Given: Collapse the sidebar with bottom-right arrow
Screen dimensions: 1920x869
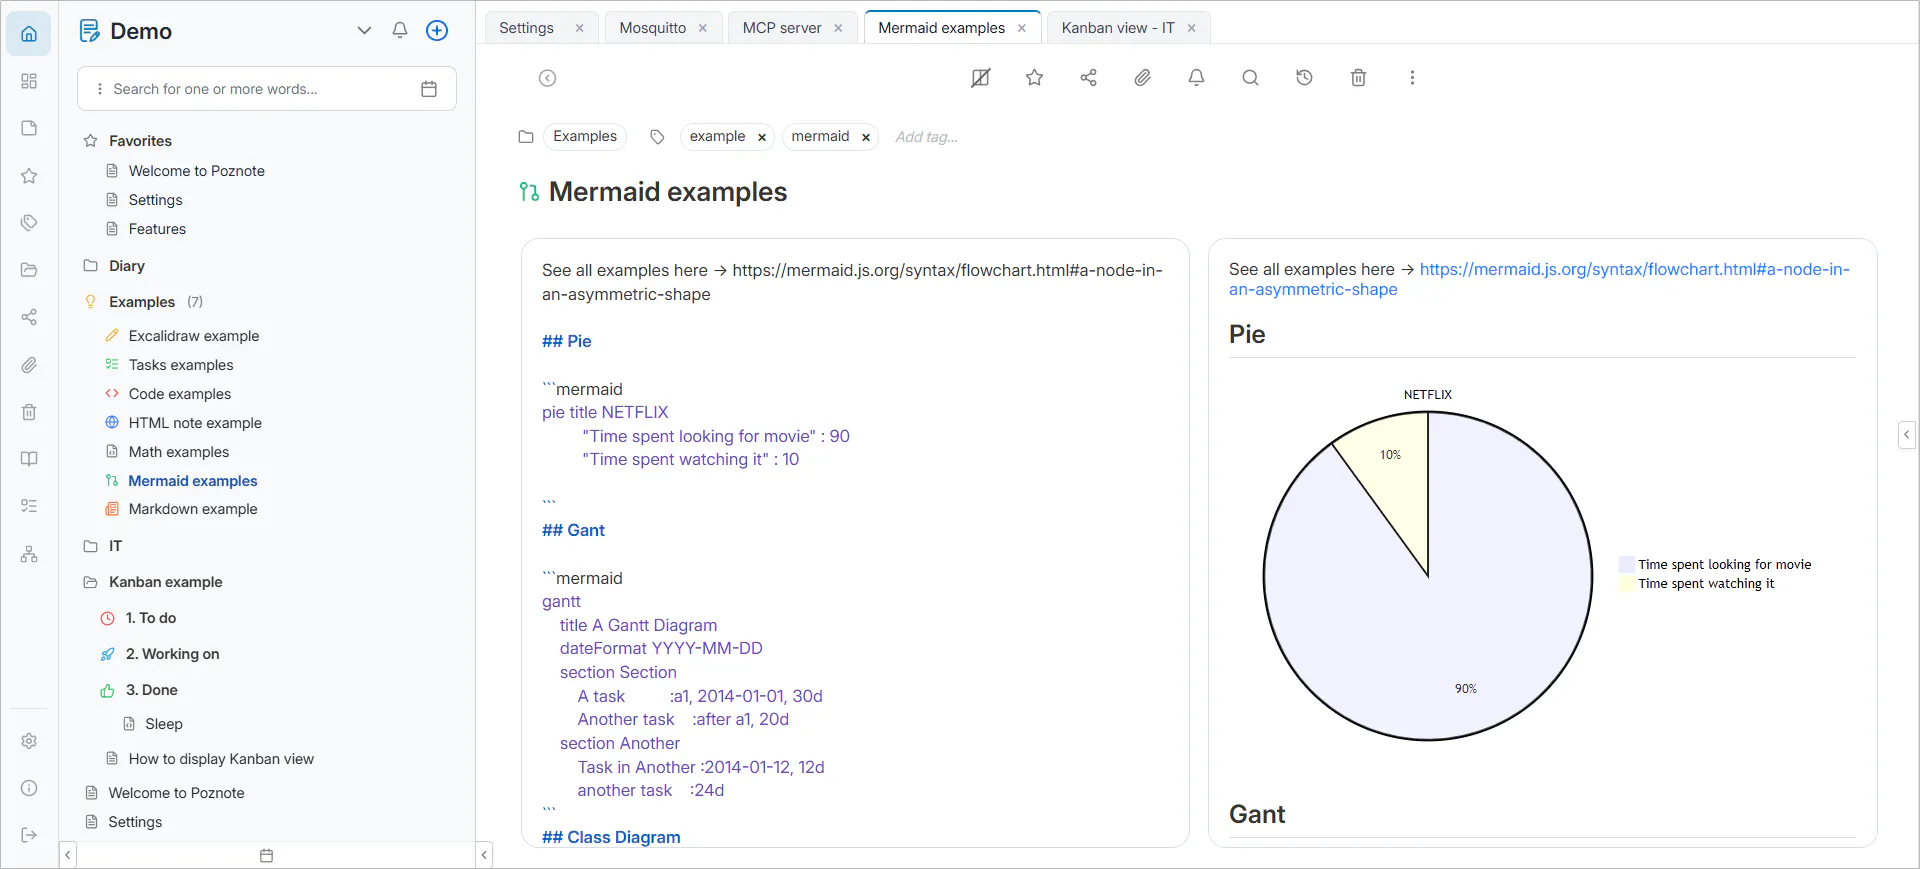Looking at the screenshot, I should click(484, 855).
